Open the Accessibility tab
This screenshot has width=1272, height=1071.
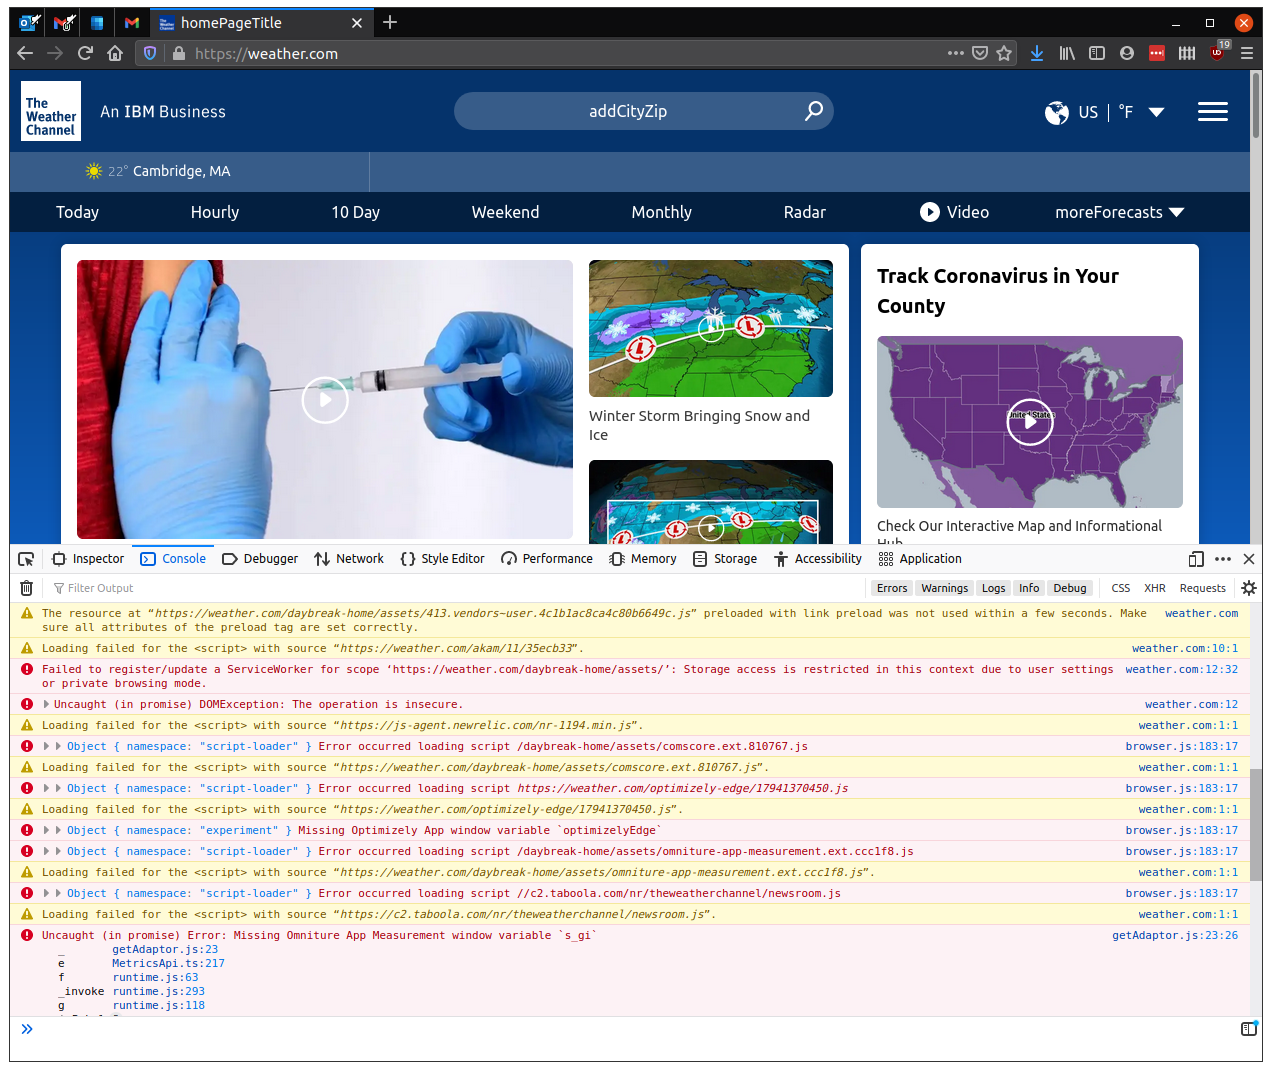[x=818, y=559]
